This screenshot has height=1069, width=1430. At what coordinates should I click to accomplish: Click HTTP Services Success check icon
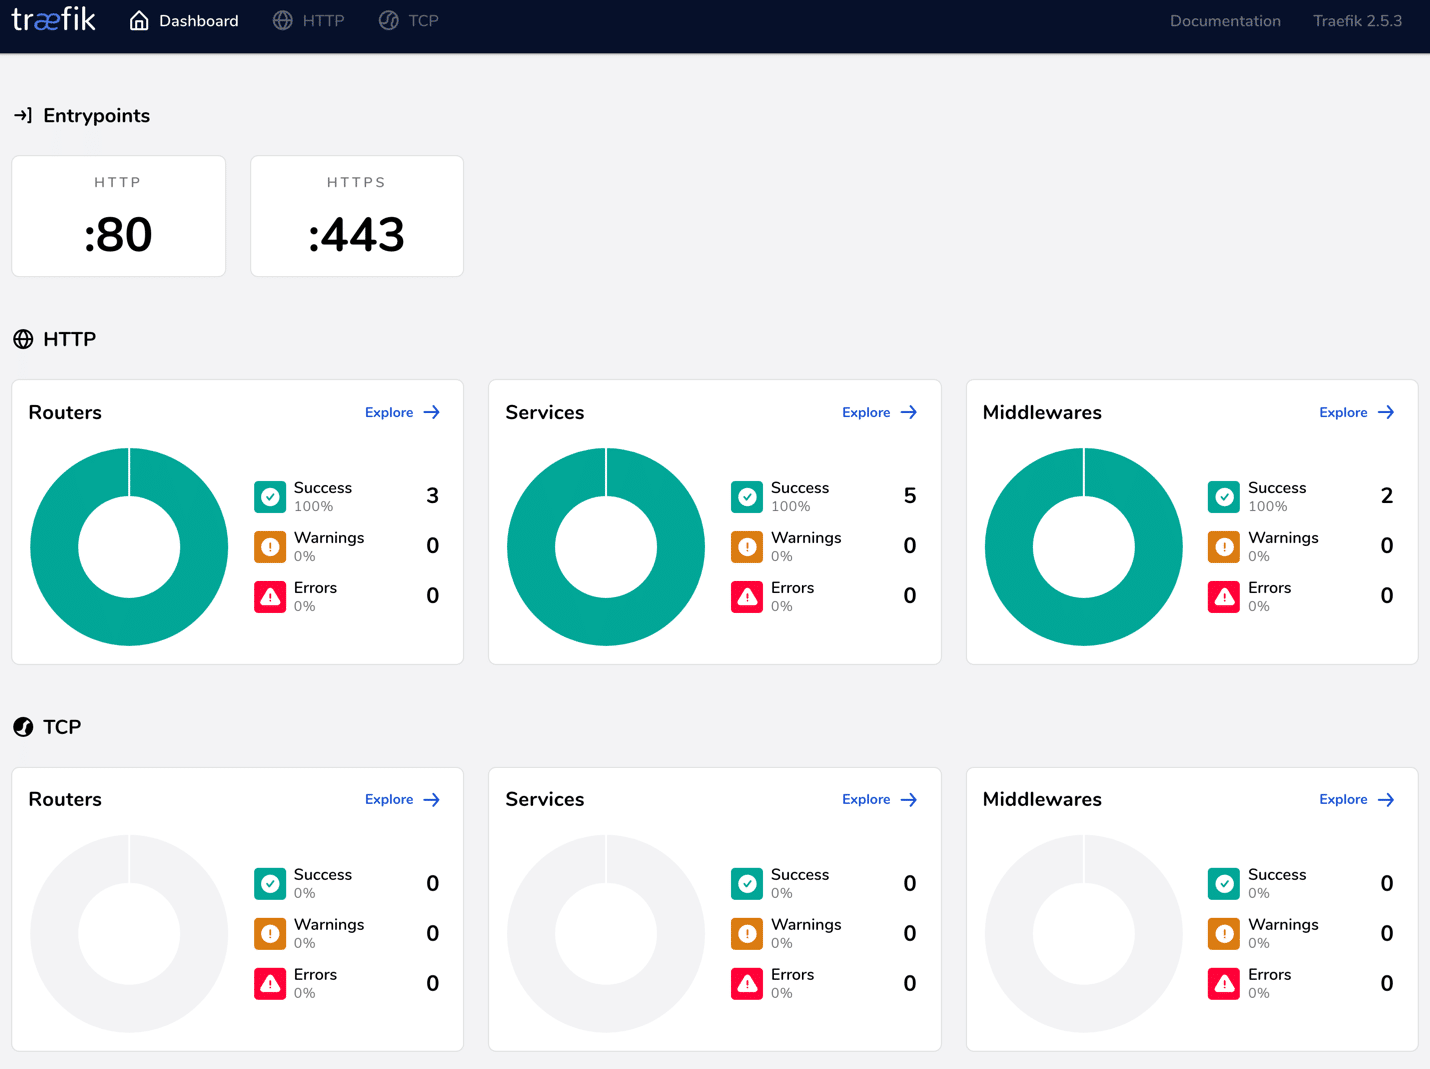pyautogui.click(x=747, y=496)
